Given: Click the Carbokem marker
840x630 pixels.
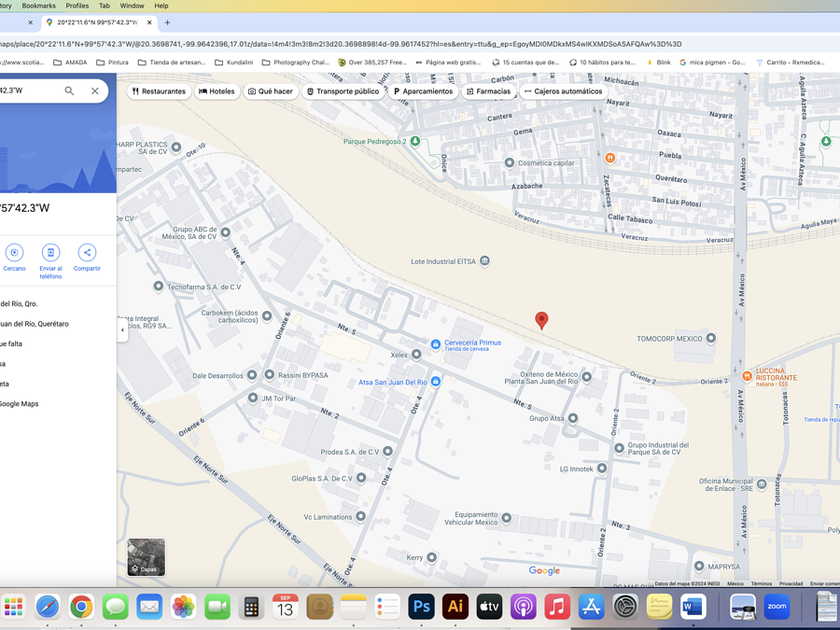Looking at the screenshot, I should click(267, 316).
